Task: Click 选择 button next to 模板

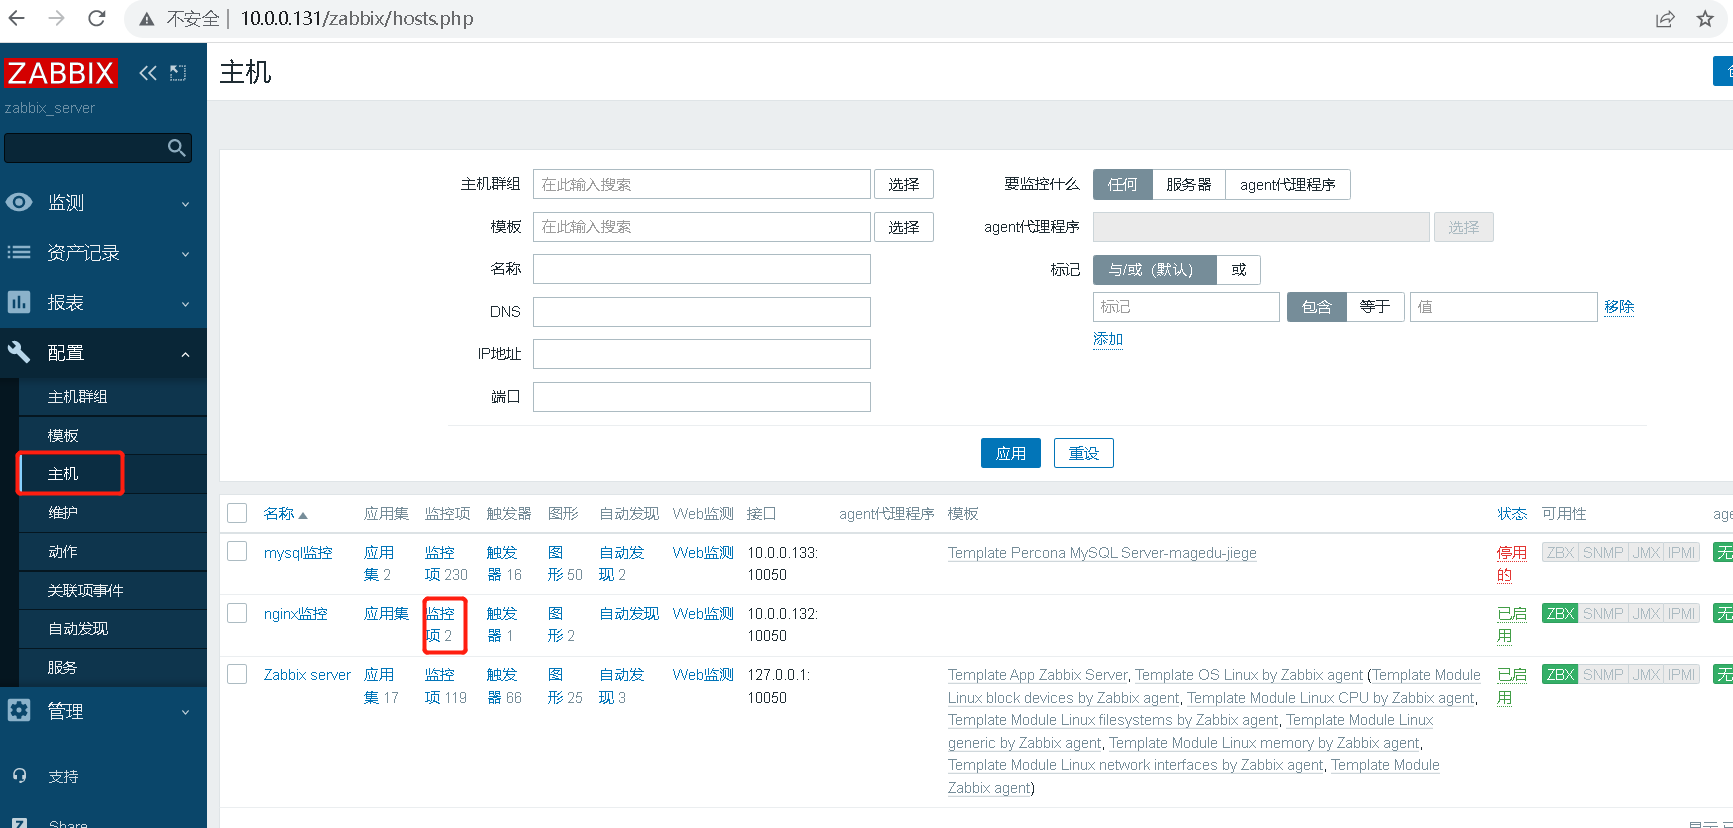Action: [x=904, y=227]
